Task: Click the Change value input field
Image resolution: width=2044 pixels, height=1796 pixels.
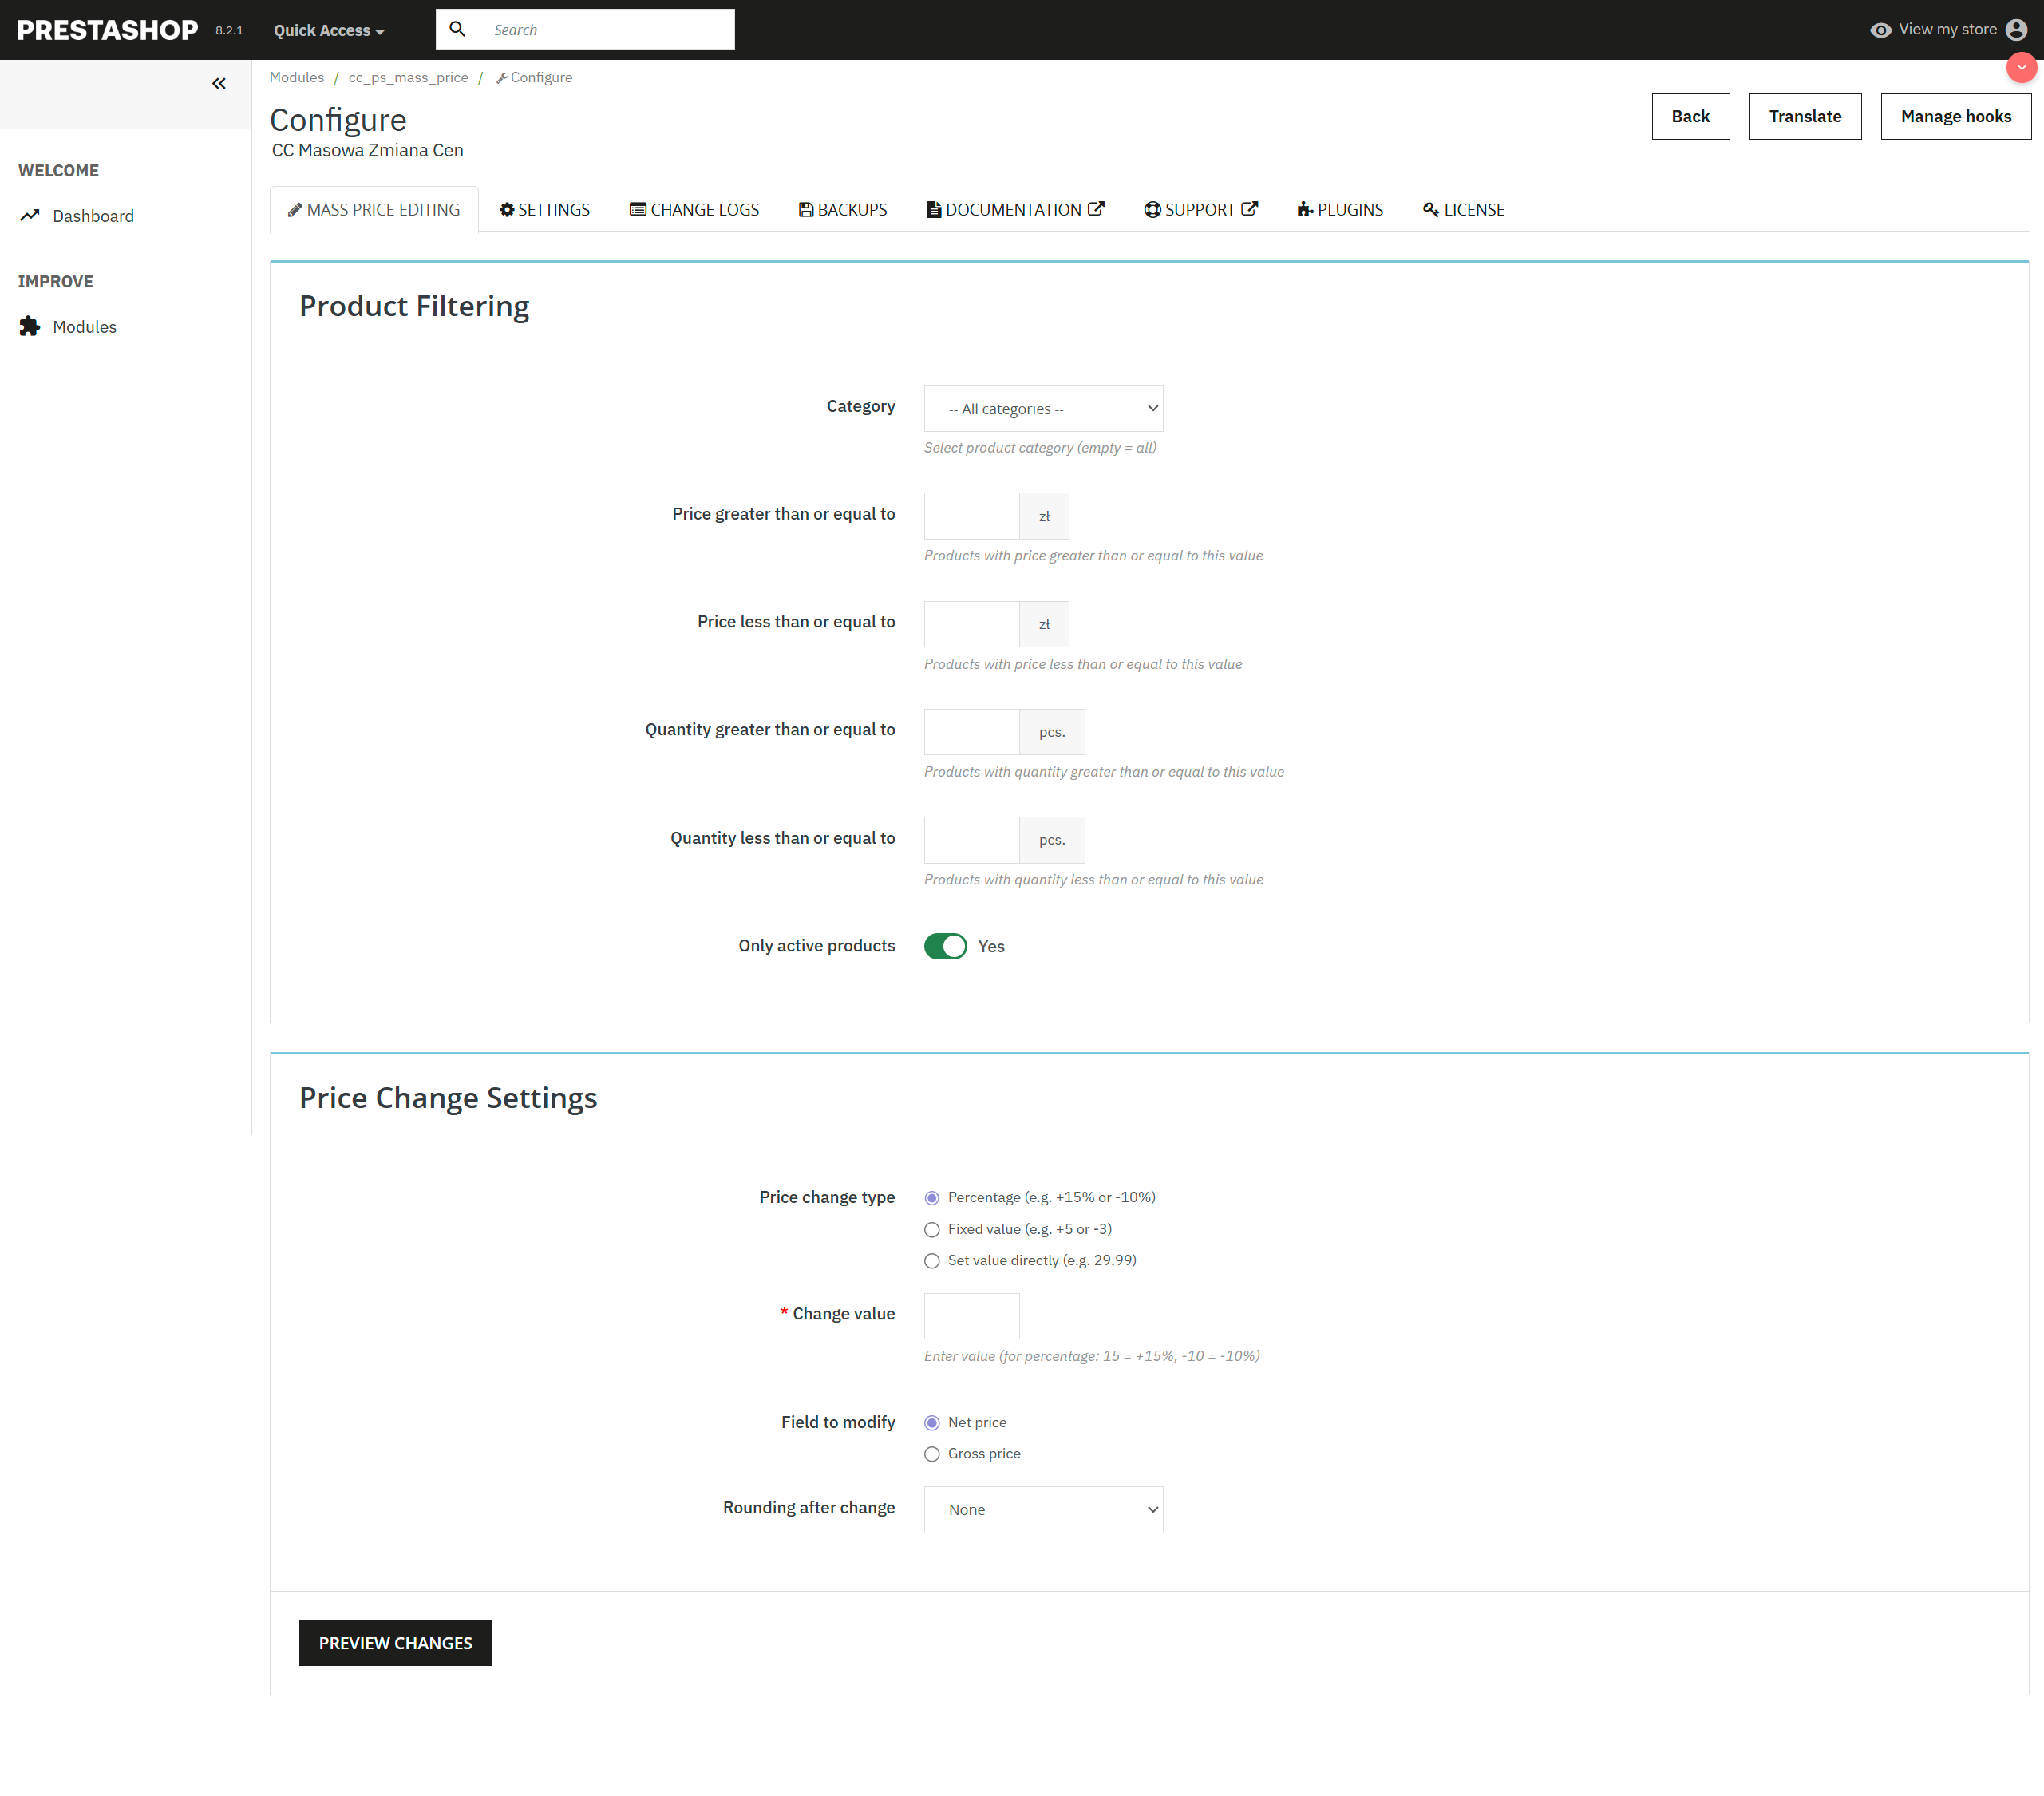Action: pos(971,1316)
